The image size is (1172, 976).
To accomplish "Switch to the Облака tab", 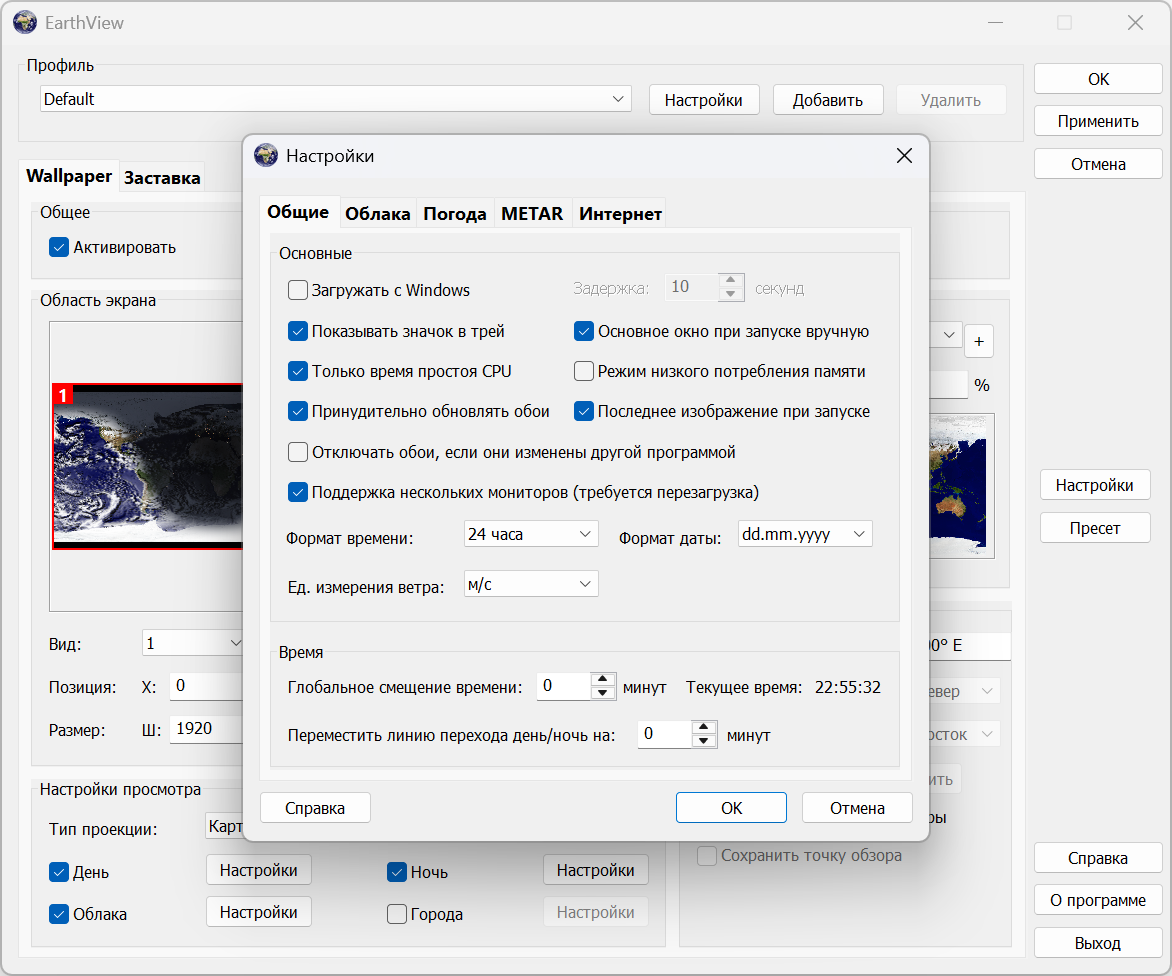I will [377, 214].
